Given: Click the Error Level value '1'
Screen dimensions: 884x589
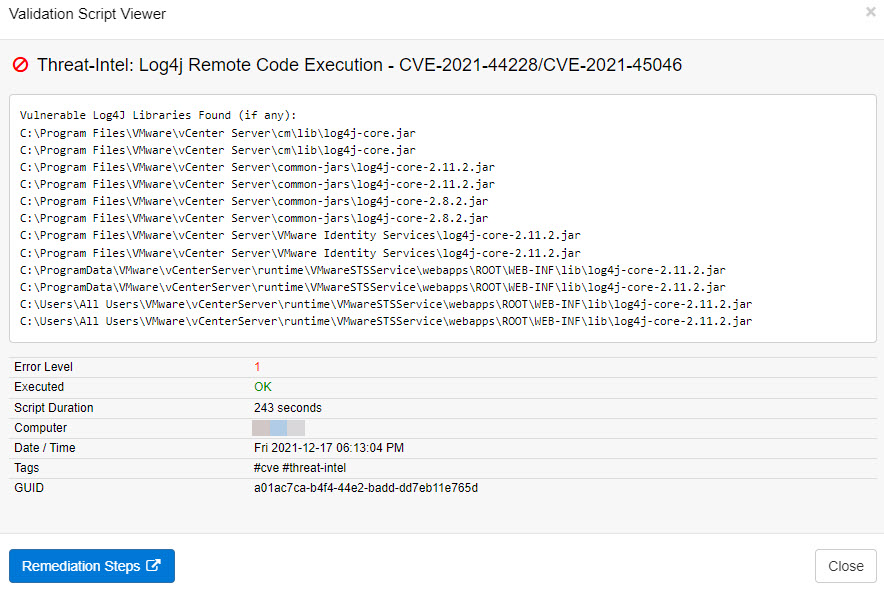Looking at the screenshot, I should (257, 367).
